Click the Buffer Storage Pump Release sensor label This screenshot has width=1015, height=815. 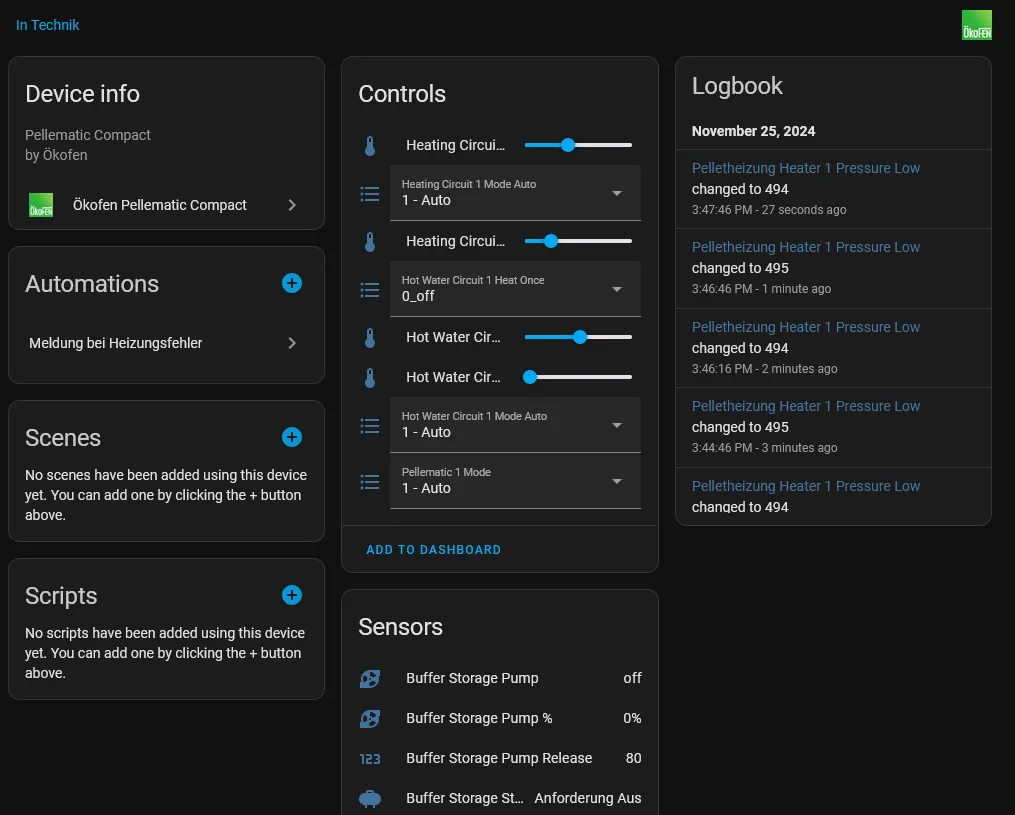(x=499, y=758)
